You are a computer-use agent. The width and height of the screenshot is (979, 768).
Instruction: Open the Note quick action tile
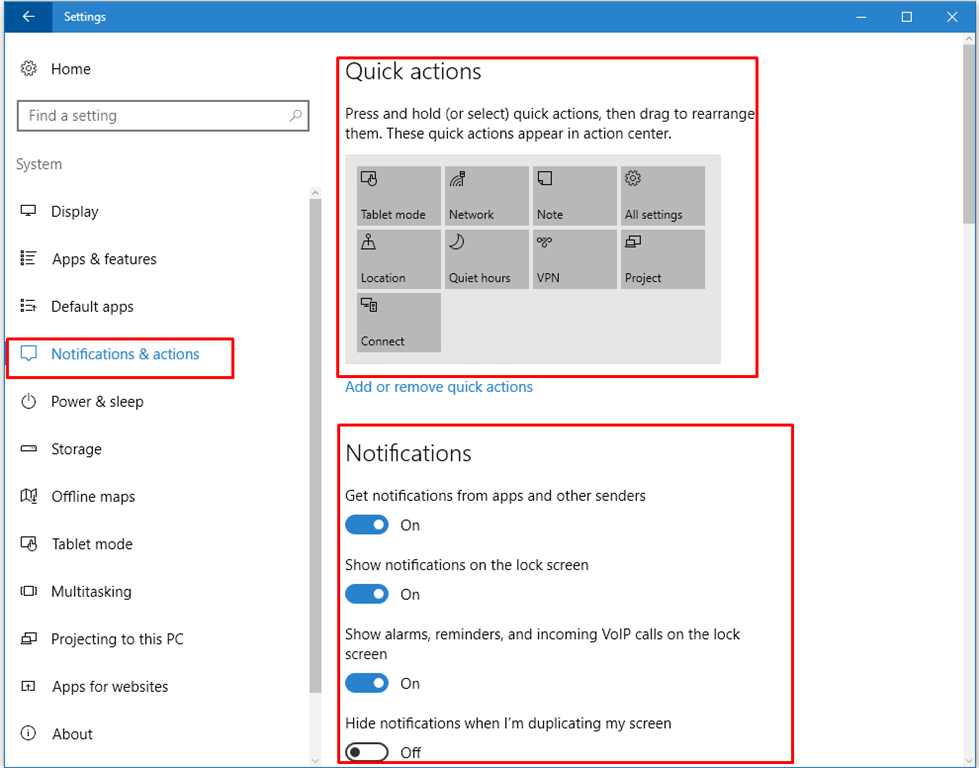[574, 195]
